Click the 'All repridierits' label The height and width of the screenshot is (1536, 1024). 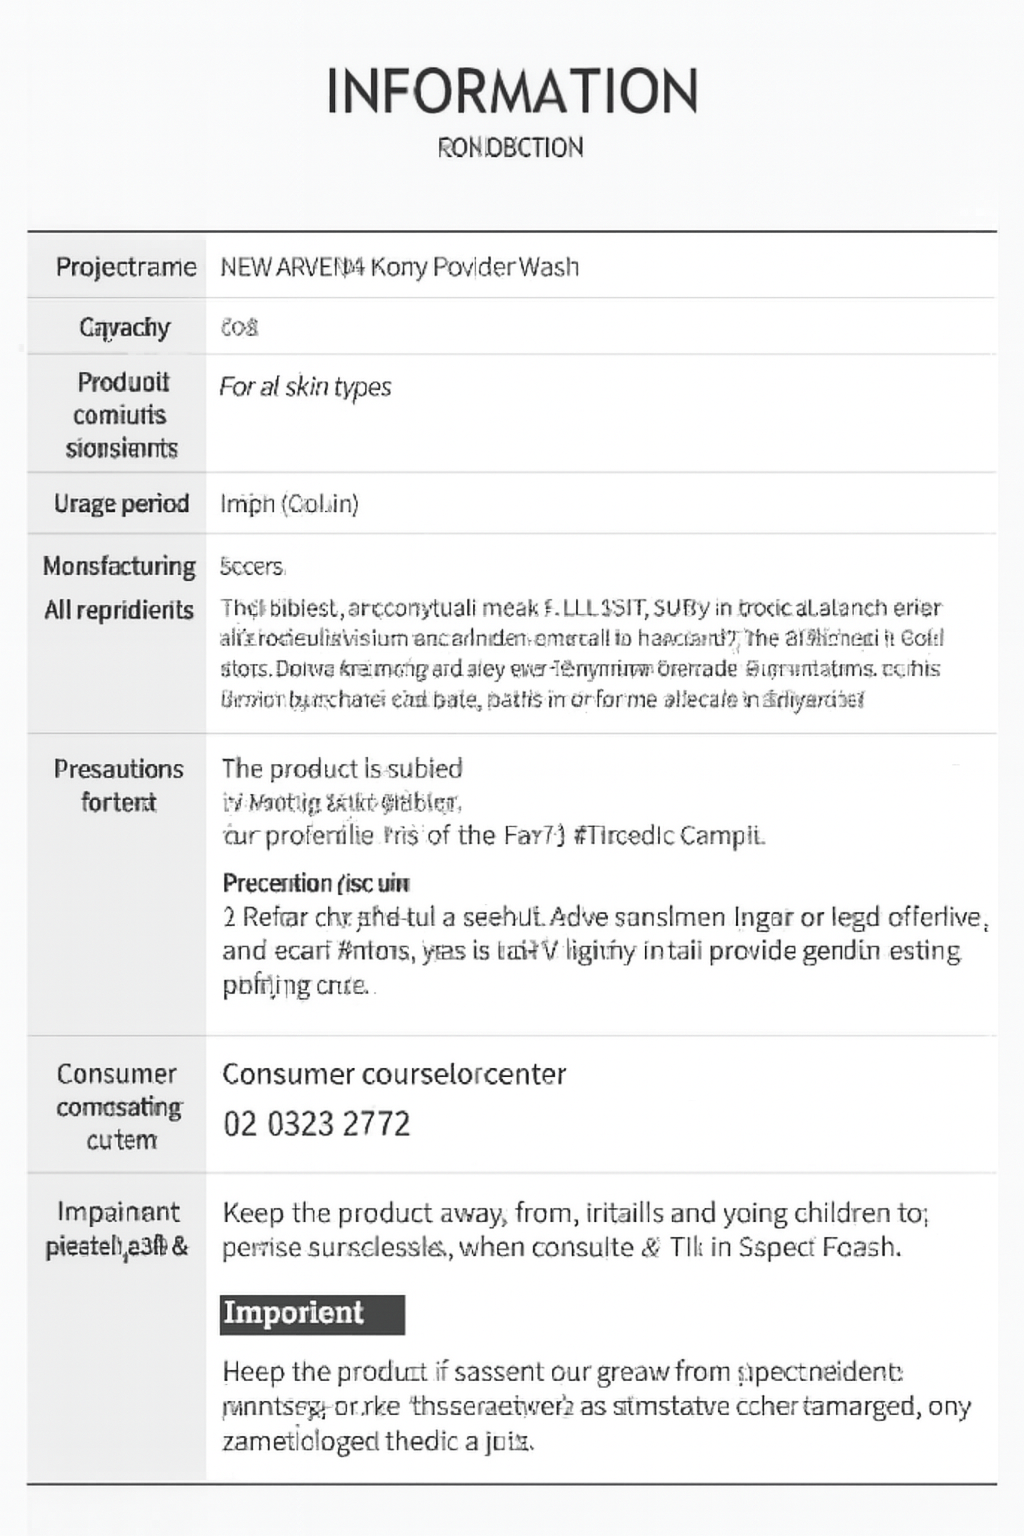pyautogui.click(x=119, y=610)
